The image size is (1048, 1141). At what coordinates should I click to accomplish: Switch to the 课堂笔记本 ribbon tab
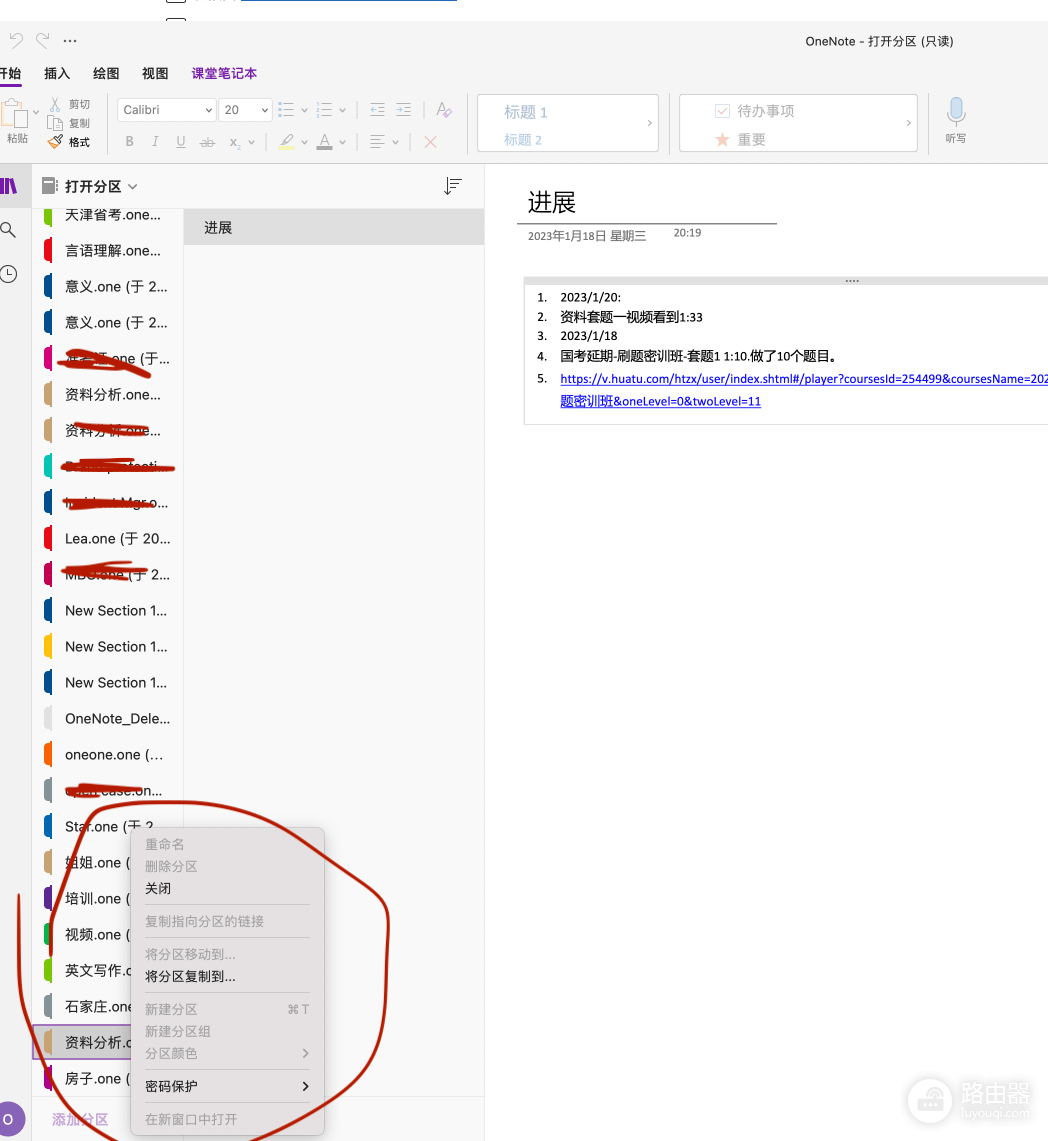[224, 73]
